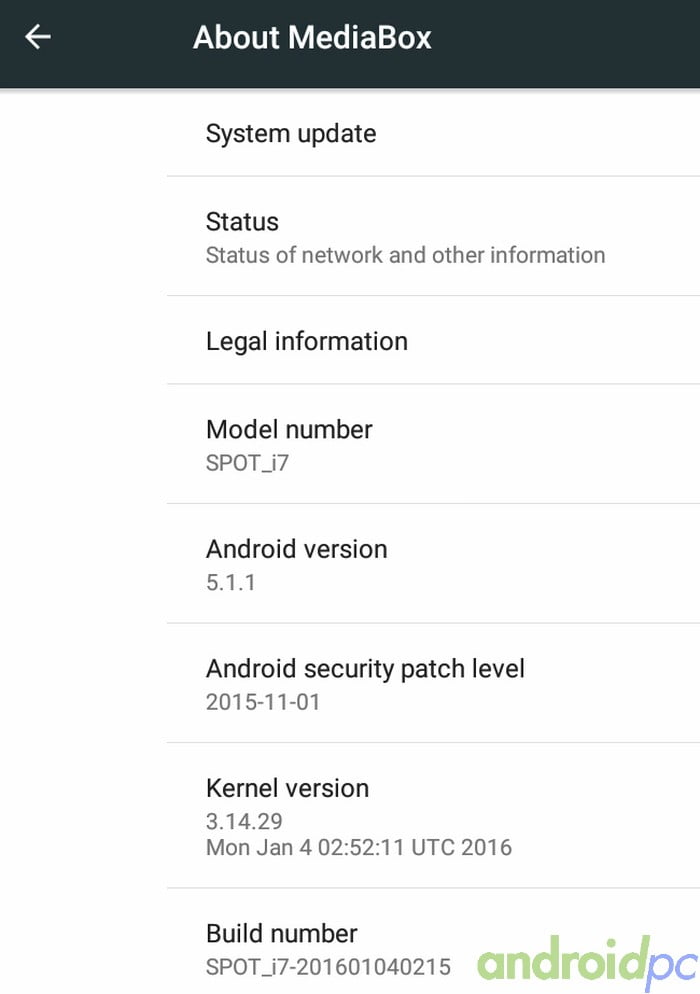Click the kernel build date 'Mon Jan 4' line
Screen dimensions: 700x994
[x=358, y=848]
